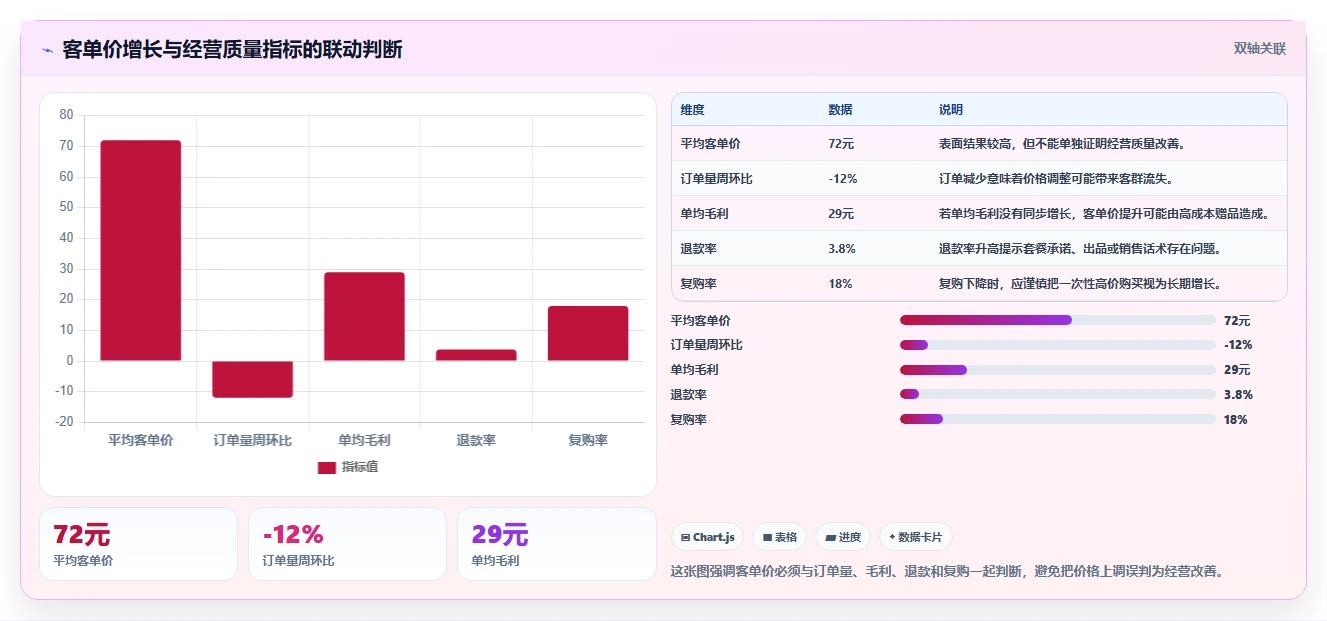Viewport: 1327px width, 621px height.
Task: Click the short 退款率 bar in the chart
Action: [476, 355]
